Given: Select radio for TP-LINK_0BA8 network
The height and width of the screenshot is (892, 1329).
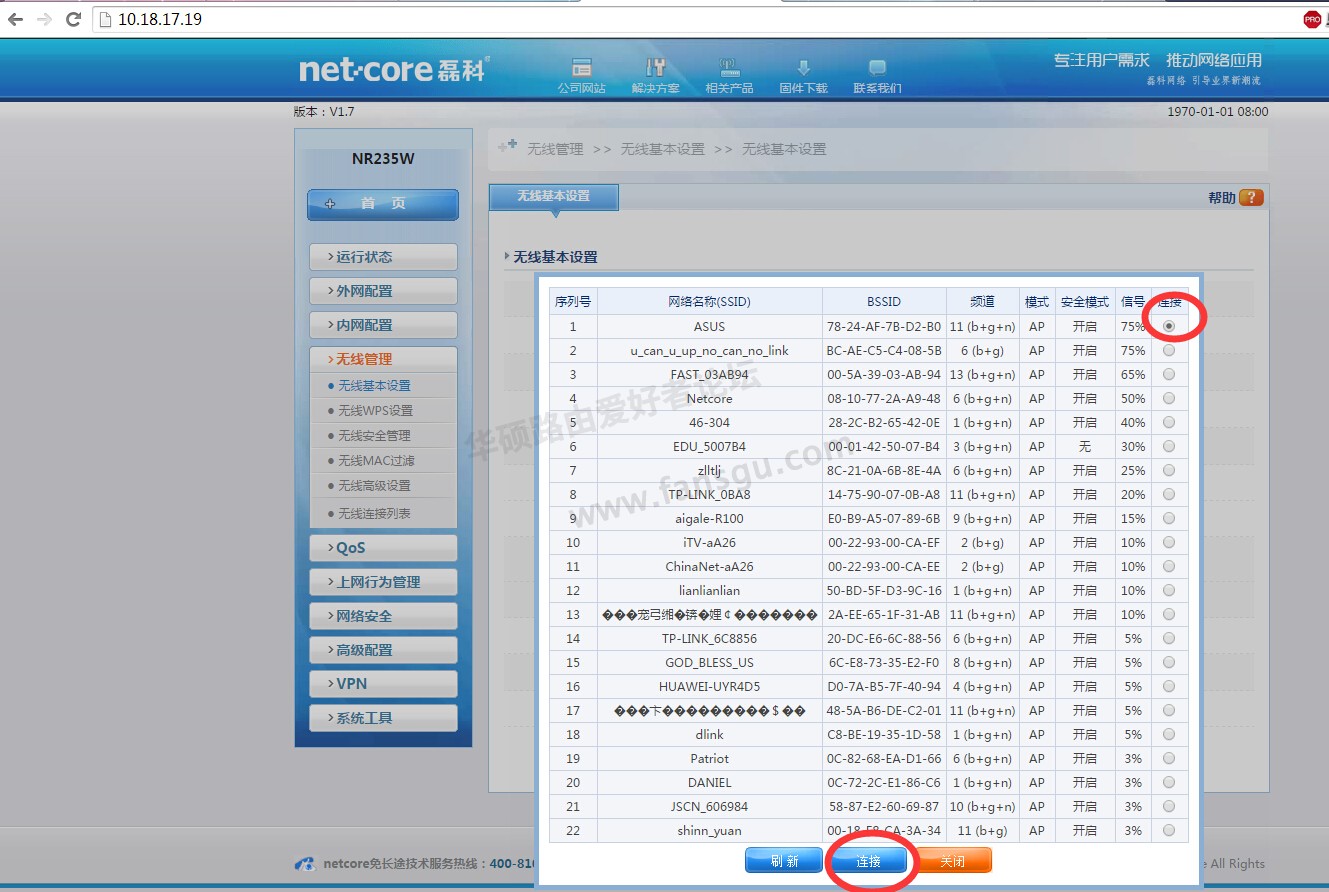Looking at the screenshot, I should pos(1169,494).
